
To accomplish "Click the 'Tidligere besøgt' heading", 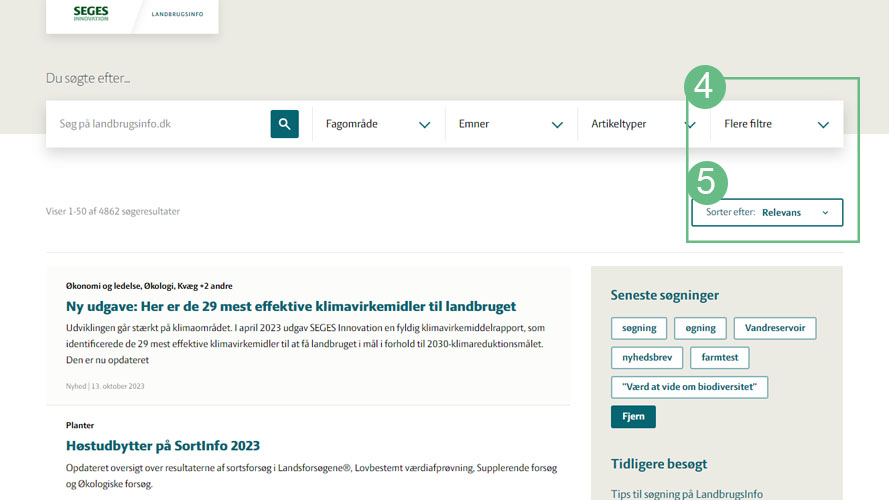I will 659,464.
